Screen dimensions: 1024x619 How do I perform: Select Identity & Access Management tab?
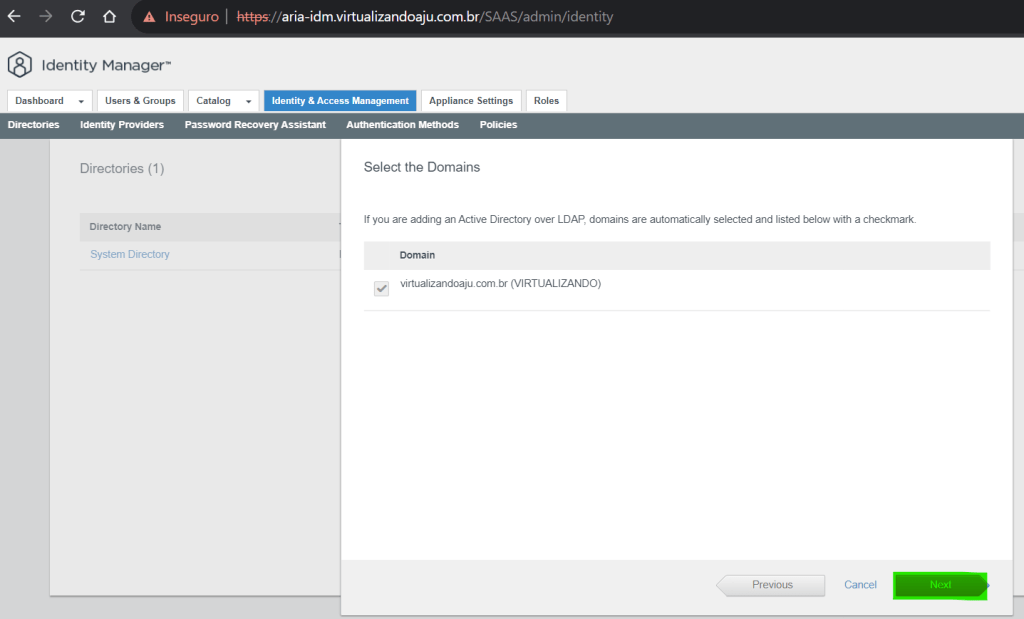tap(340, 101)
